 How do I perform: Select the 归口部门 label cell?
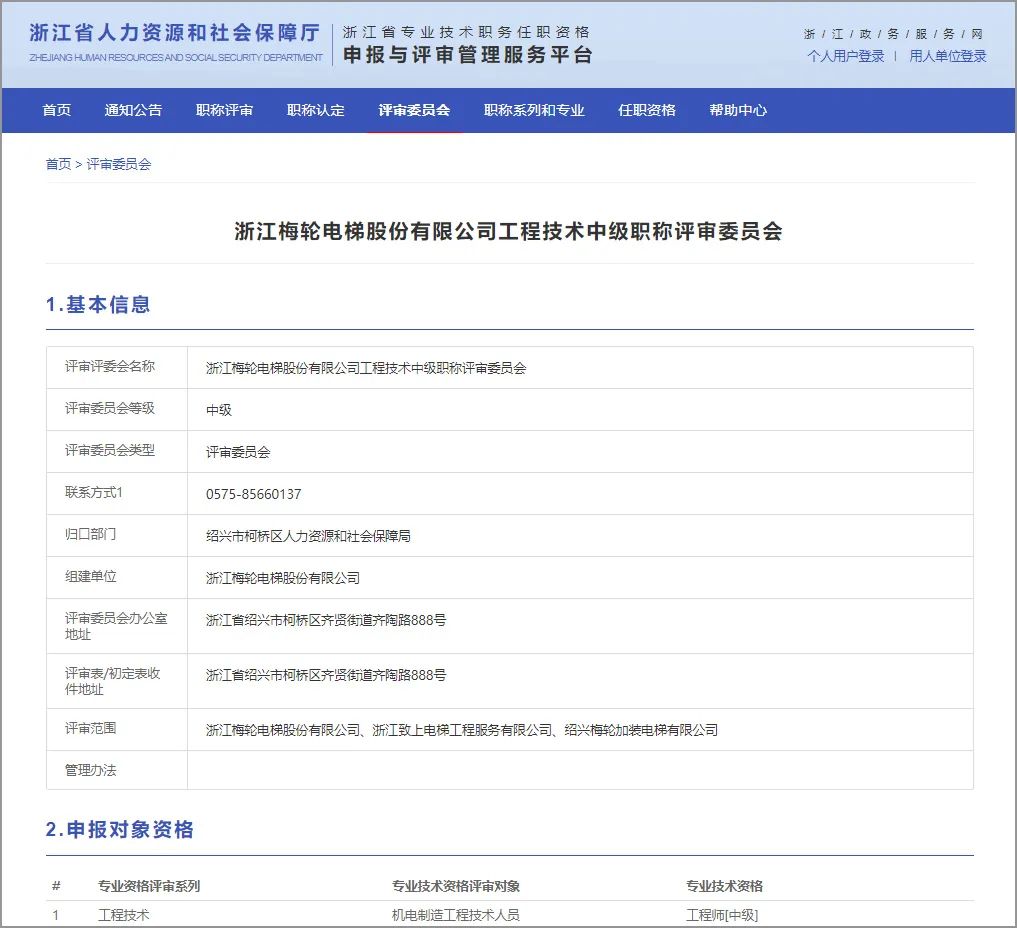(117, 536)
